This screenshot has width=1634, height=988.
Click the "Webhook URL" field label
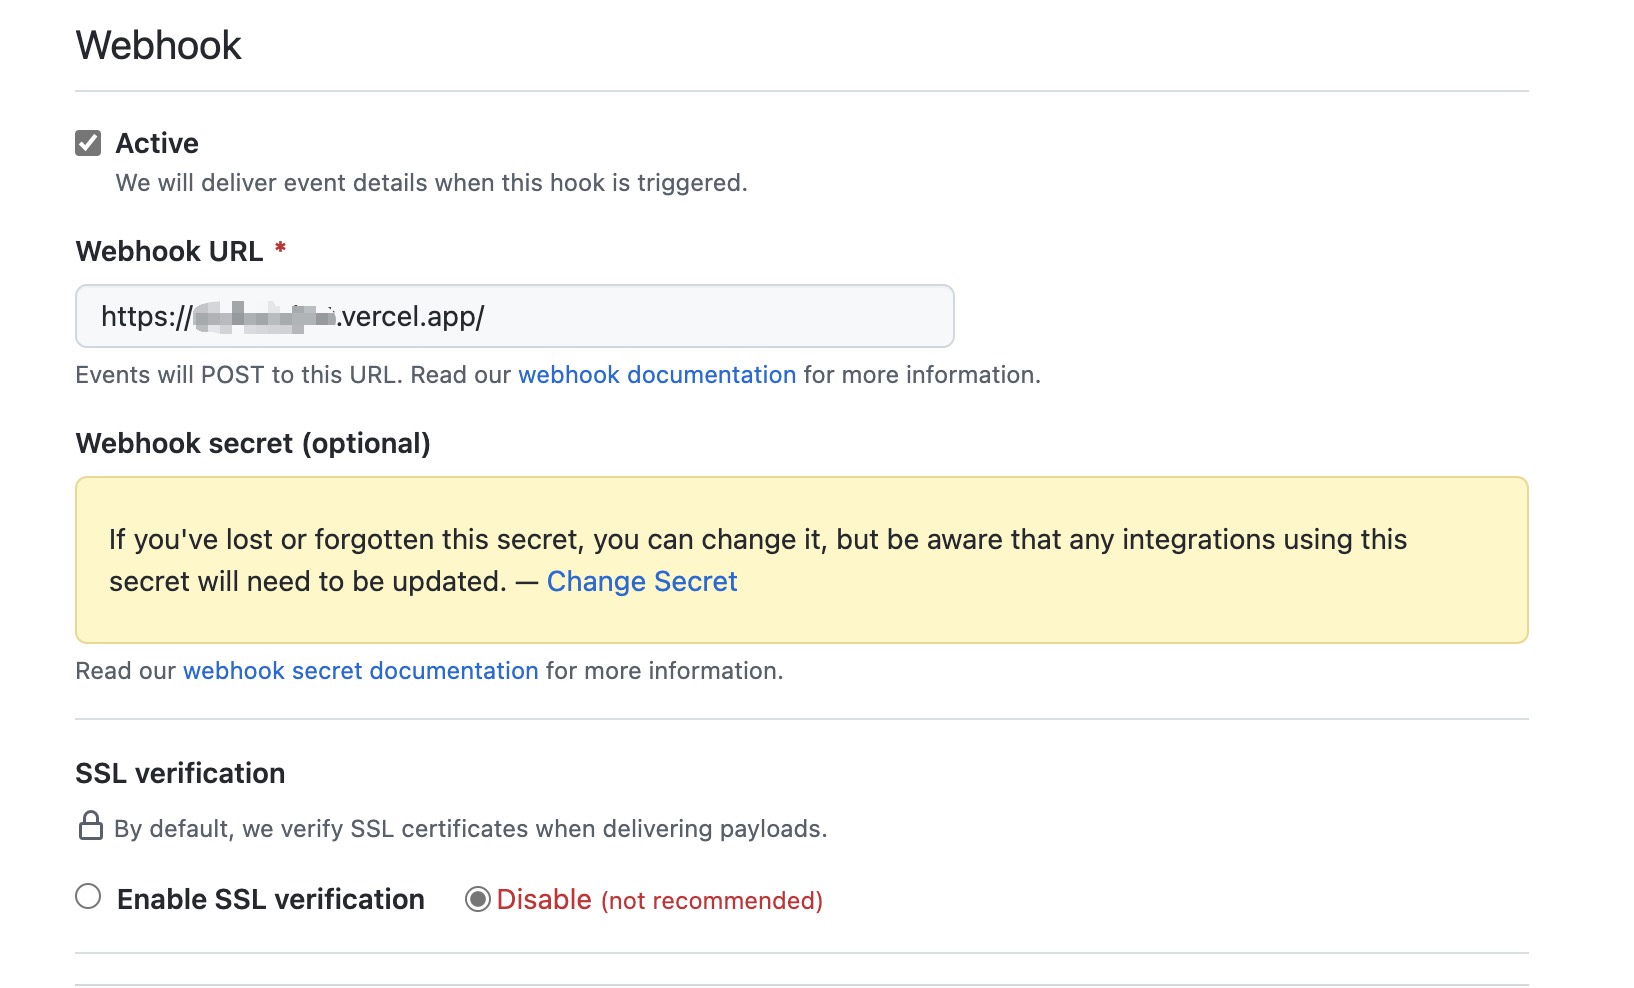click(169, 252)
